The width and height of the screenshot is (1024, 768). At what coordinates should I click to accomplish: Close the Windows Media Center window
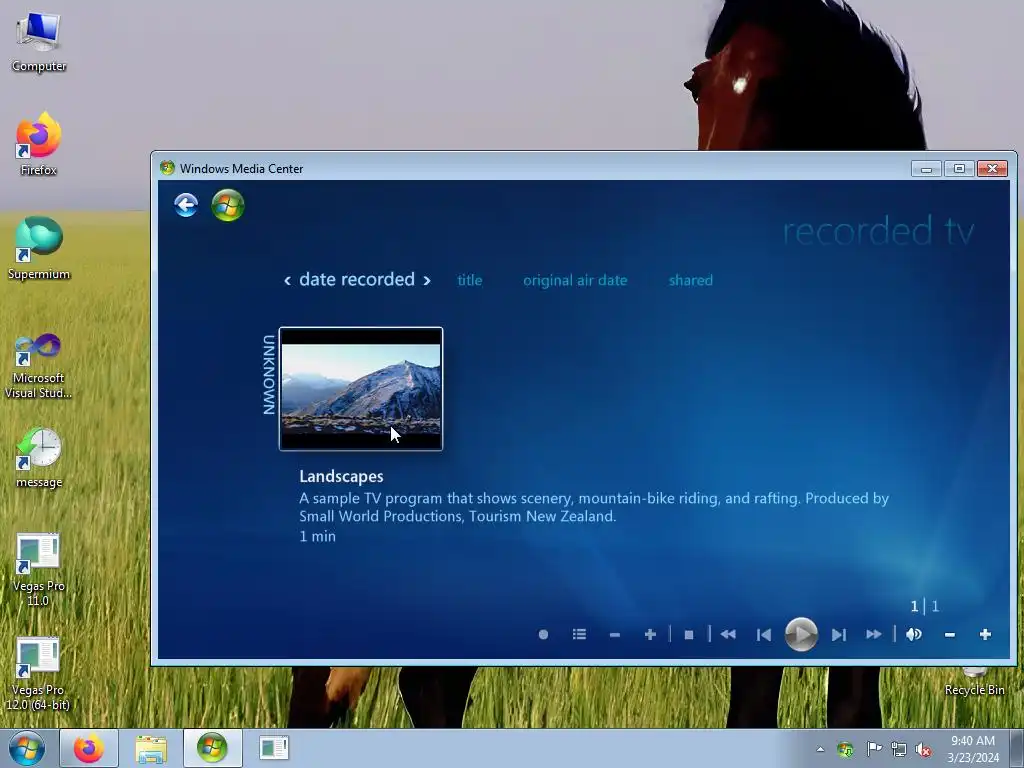click(x=992, y=168)
